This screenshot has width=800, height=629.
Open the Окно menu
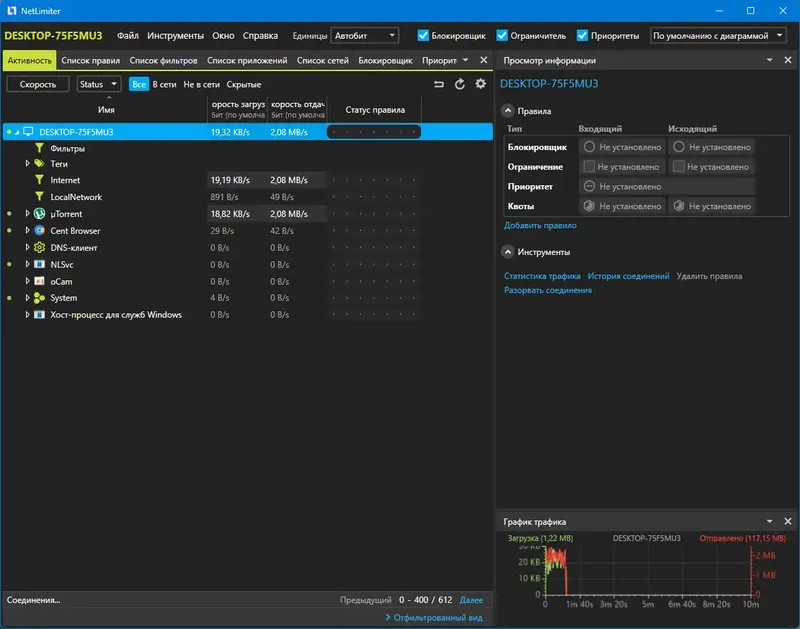[x=223, y=36]
